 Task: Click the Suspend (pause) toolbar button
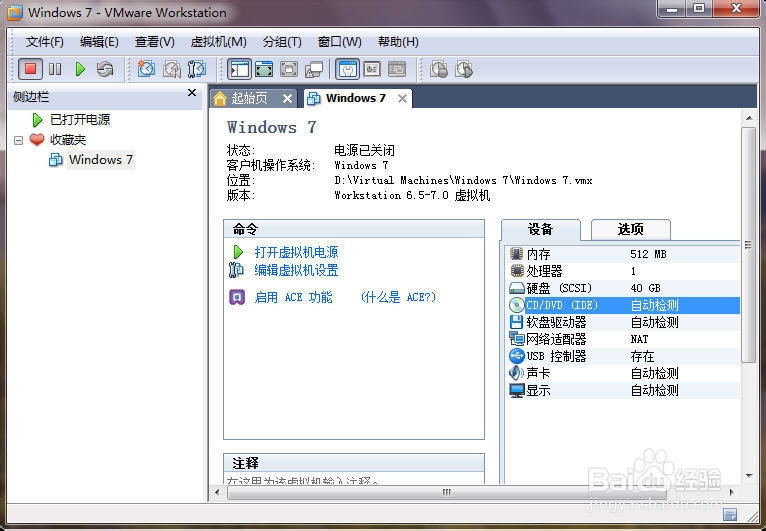pos(55,69)
